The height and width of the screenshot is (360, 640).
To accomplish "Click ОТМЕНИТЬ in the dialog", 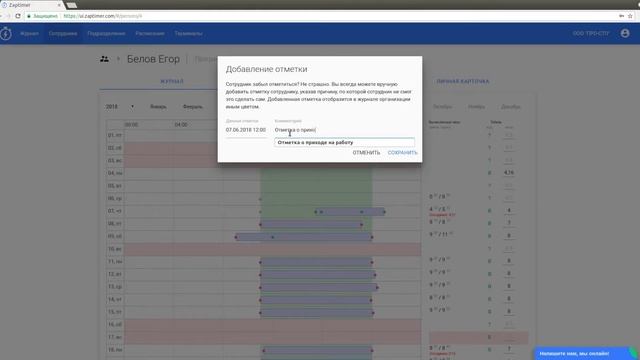I will (366, 153).
